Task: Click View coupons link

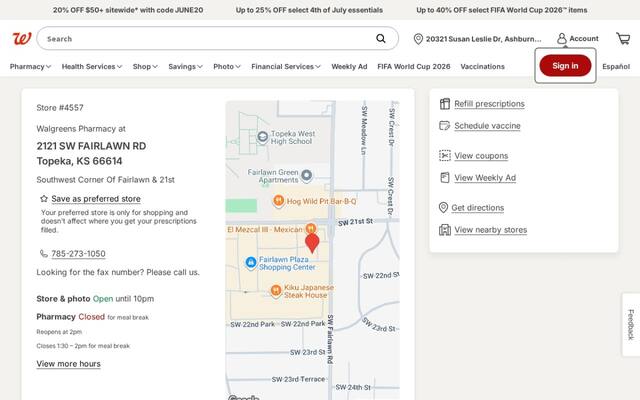Action: [x=481, y=156]
